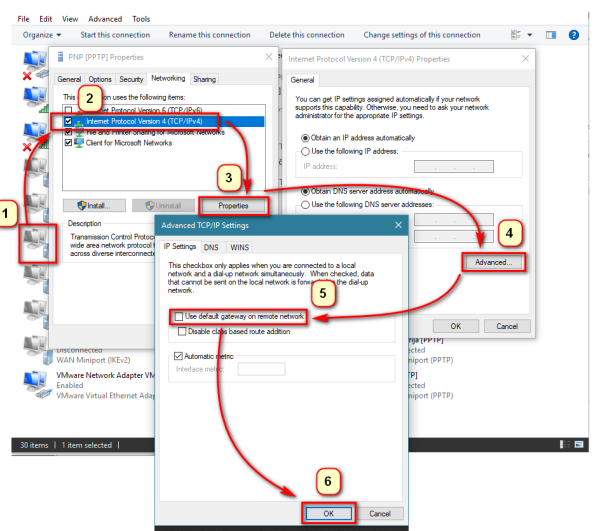Click the Interface metric input field
The width and height of the screenshot is (600, 531).
pyautogui.click(x=256, y=369)
